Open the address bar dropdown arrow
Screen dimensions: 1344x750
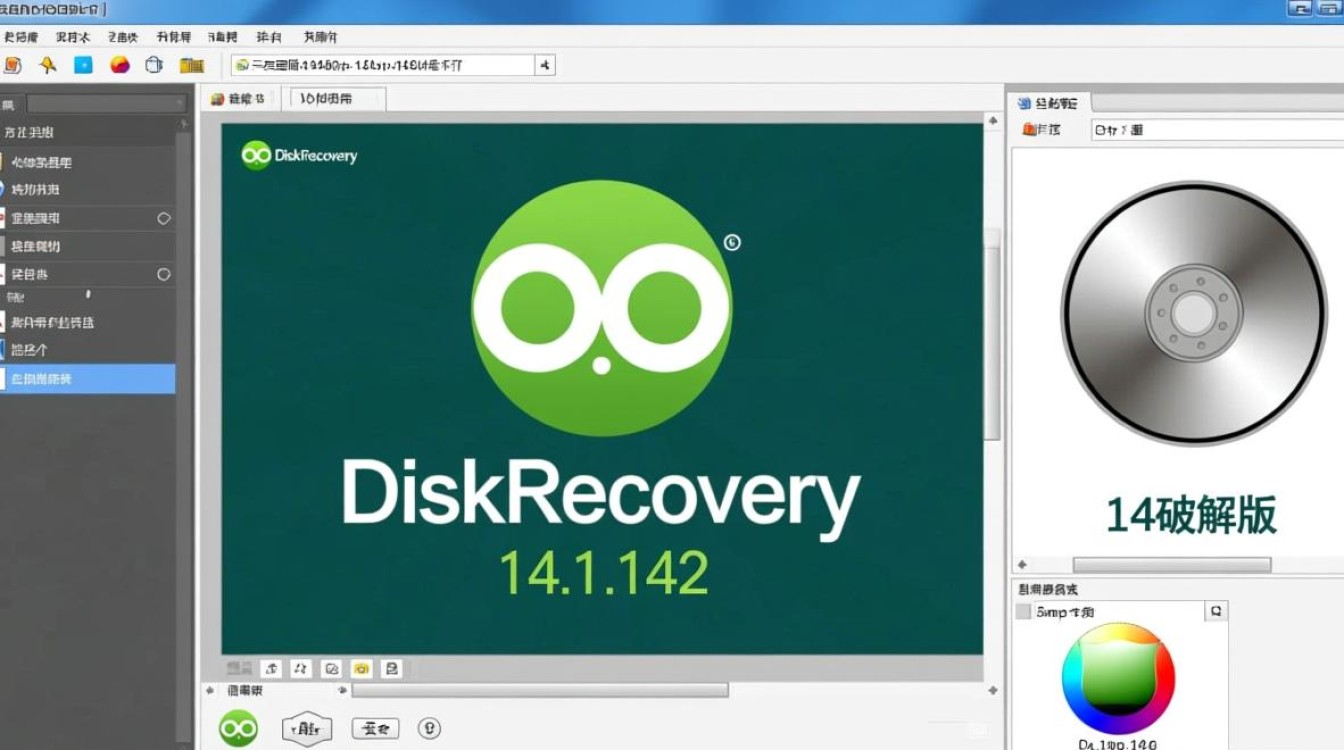544,64
